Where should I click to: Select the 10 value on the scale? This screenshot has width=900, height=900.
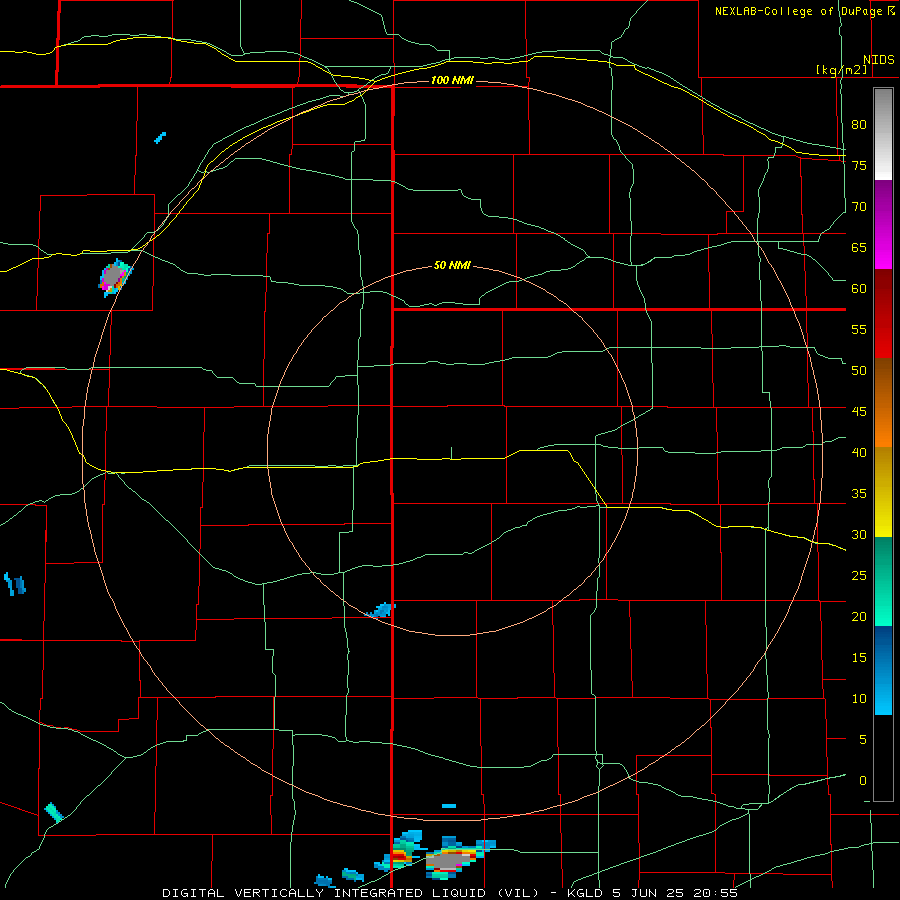click(x=859, y=699)
